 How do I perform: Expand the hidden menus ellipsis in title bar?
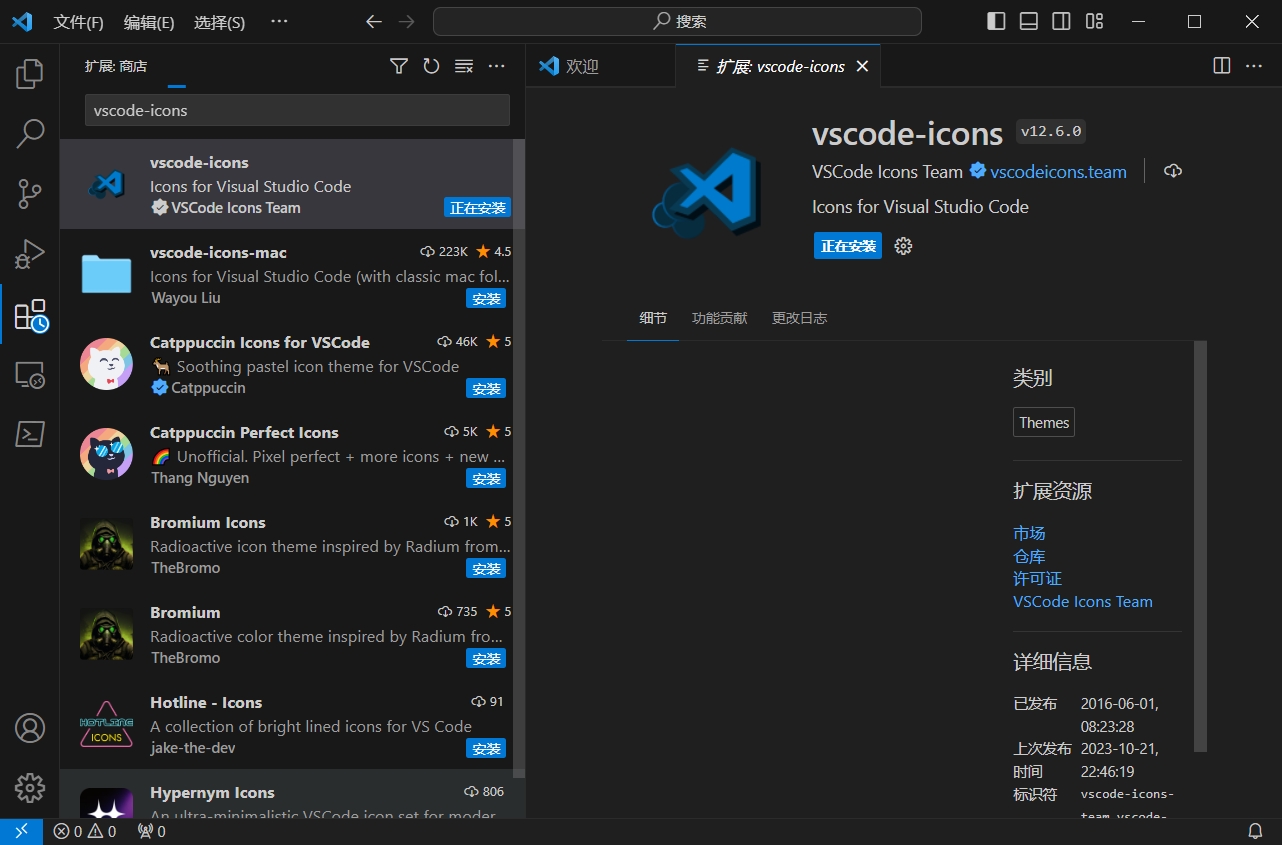tap(279, 21)
